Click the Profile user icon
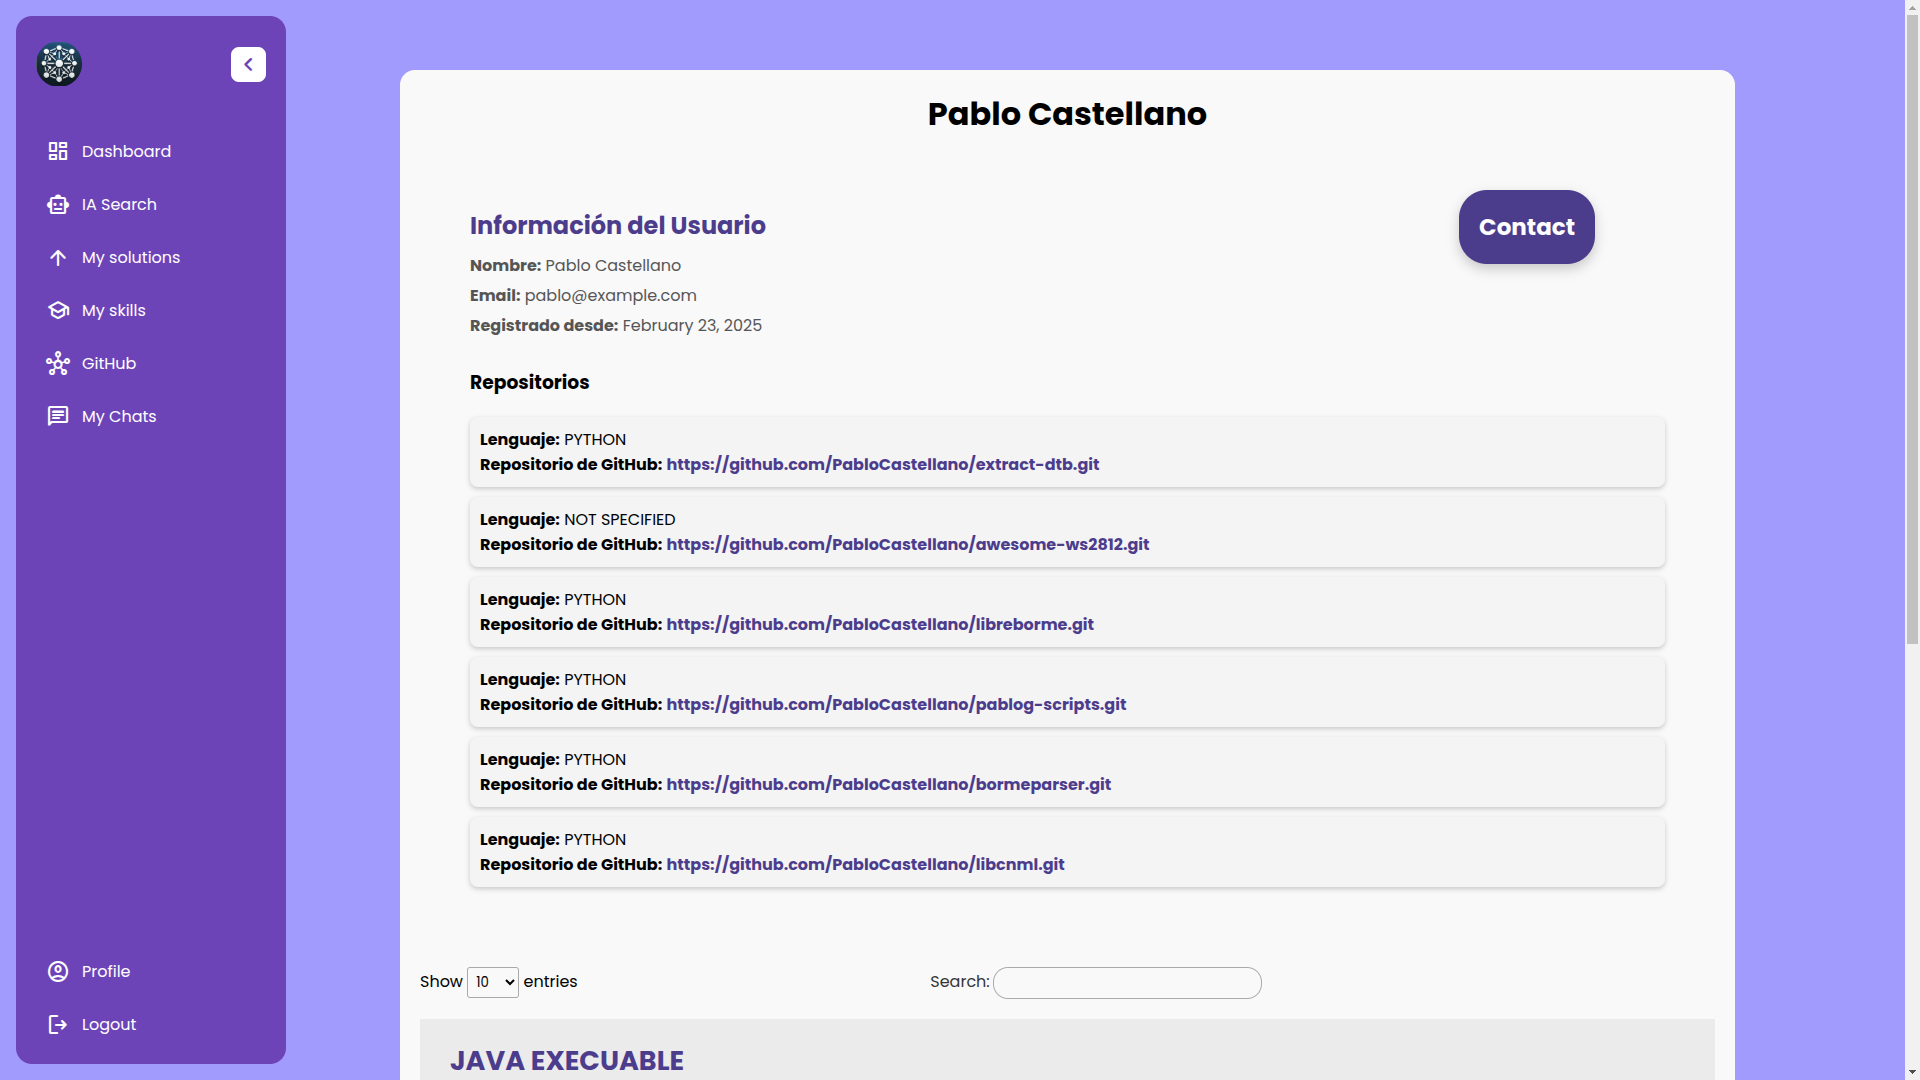The width and height of the screenshot is (1920, 1080). pyautogui.click(x=58, y=972)
